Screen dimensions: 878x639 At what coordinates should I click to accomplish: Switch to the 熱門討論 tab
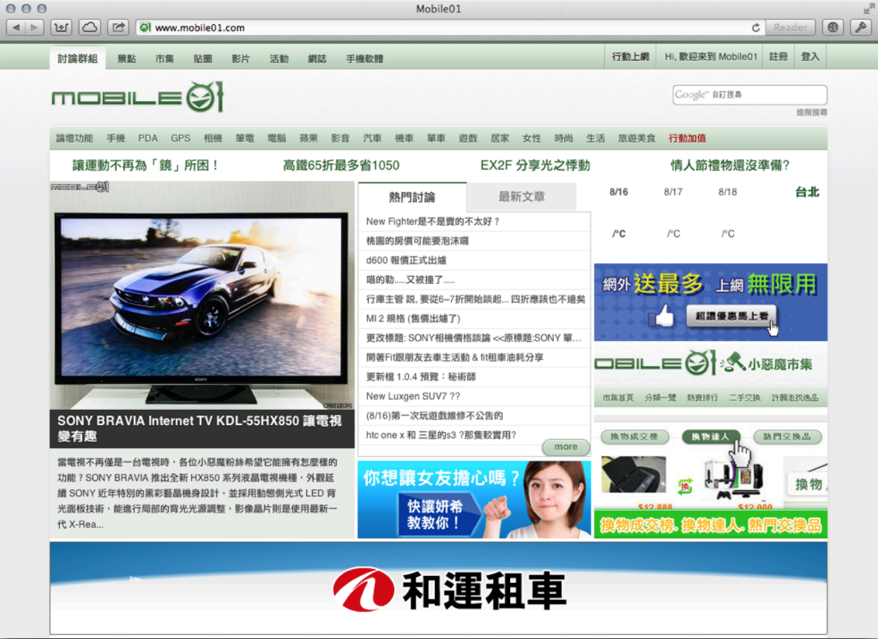click(412, 197)
